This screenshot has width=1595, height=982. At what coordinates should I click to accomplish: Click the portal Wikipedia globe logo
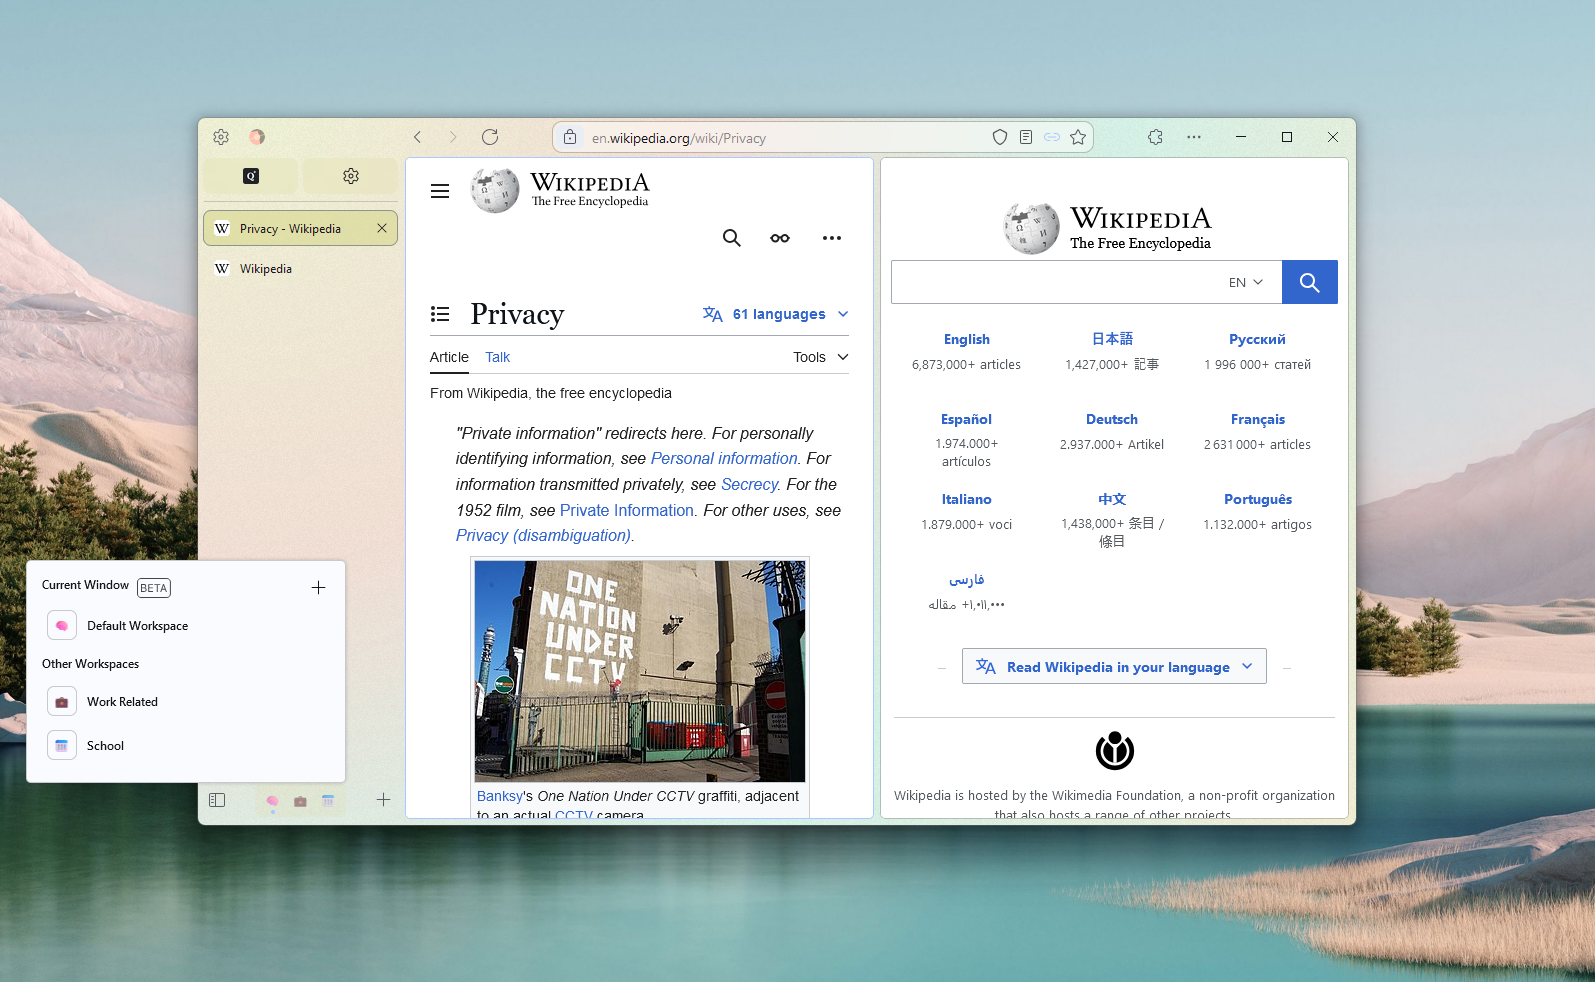coord(1031,228)
